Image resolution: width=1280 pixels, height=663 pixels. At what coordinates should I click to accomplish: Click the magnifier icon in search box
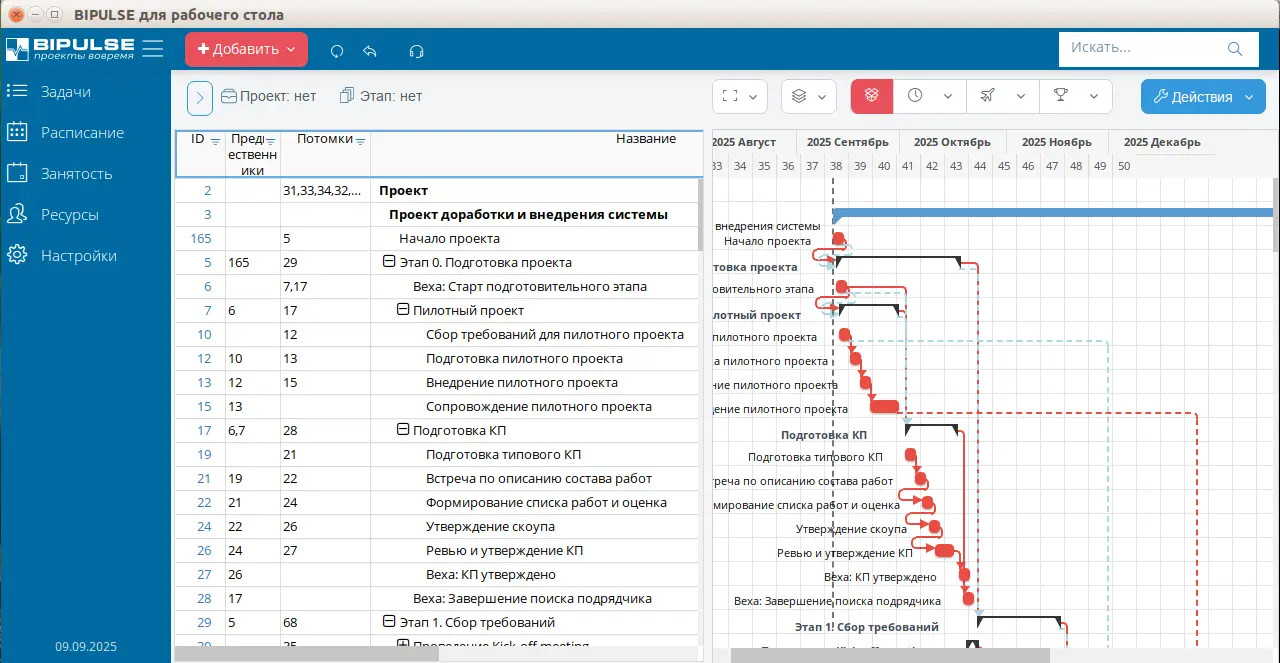coord(1236,48)
